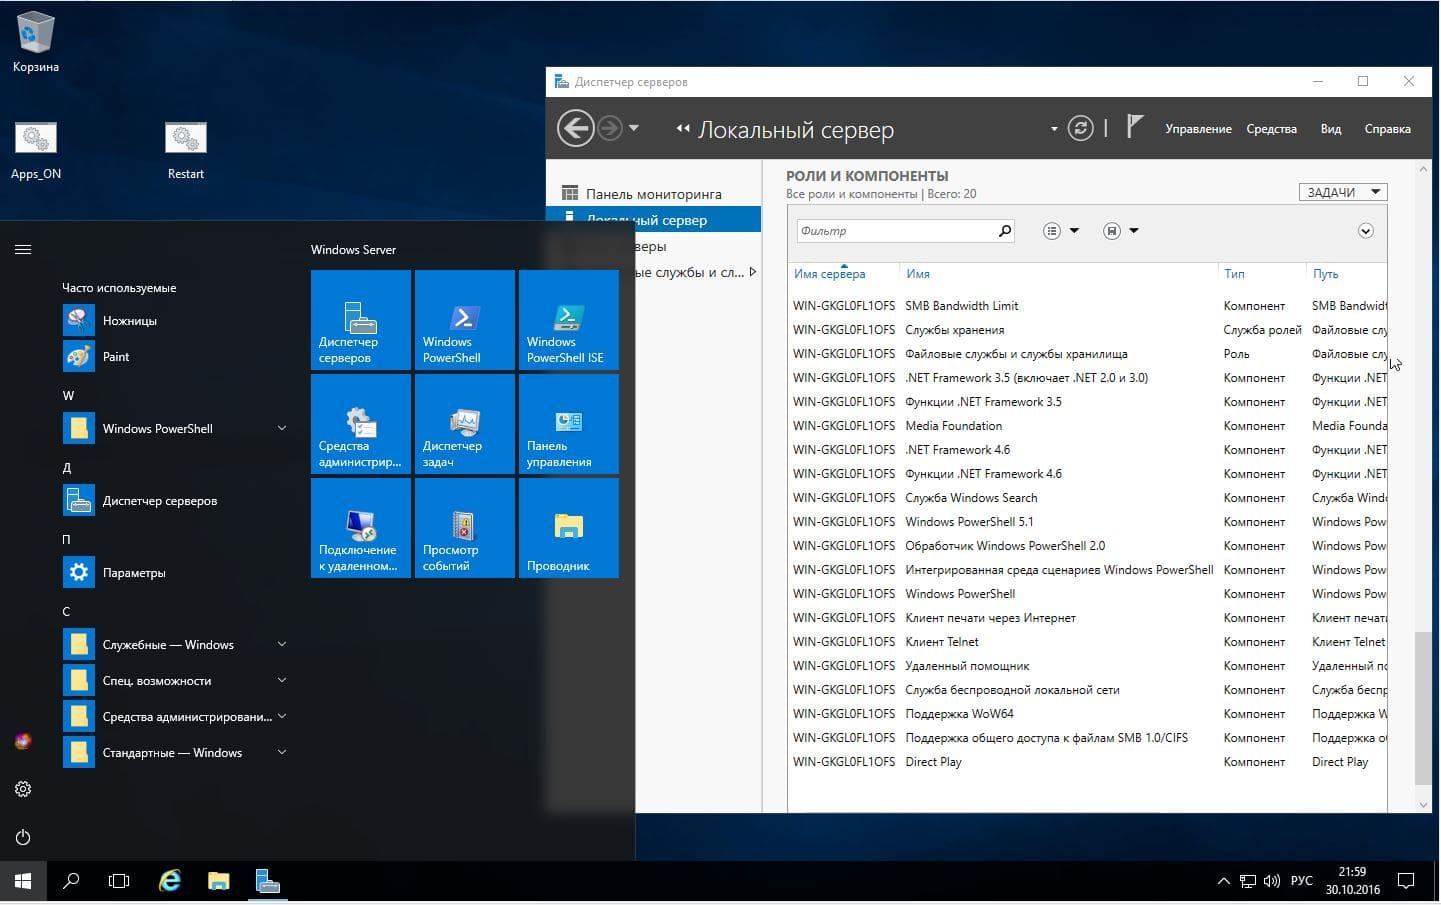Select the Apps_ON desktop shortcut
Viewport: 1441px width, 905px height.
point(36,150)
